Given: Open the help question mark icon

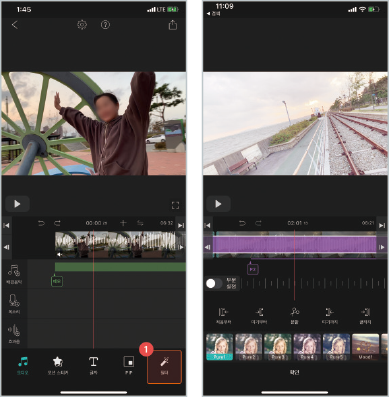Looking at the screenshot, I should coord(105,25).
